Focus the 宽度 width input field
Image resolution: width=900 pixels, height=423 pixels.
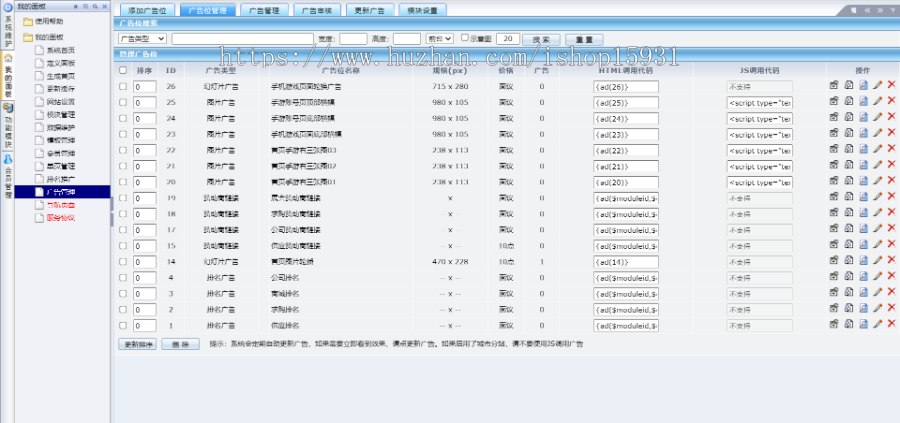tap(353, 39)
